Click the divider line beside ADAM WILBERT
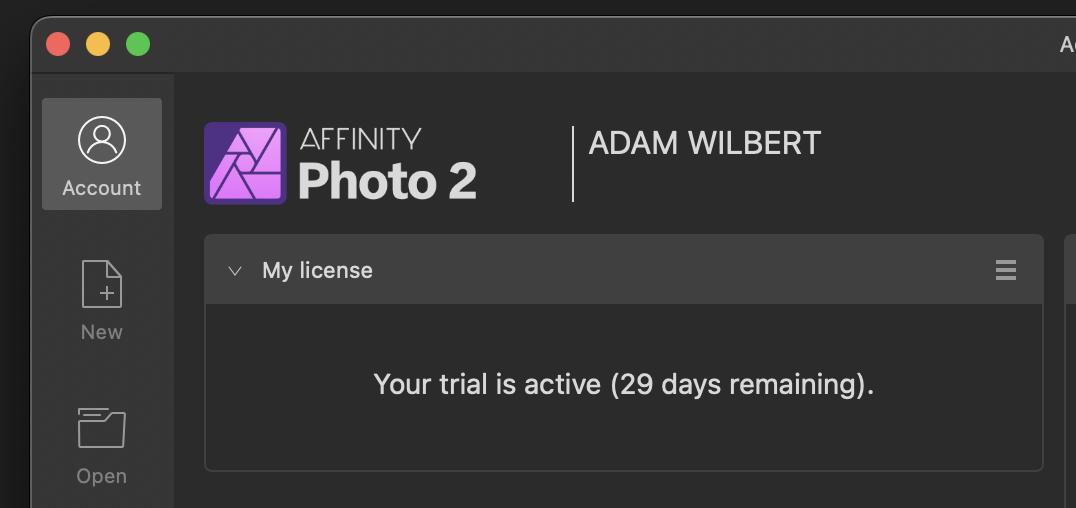 (x=573, y=164)
